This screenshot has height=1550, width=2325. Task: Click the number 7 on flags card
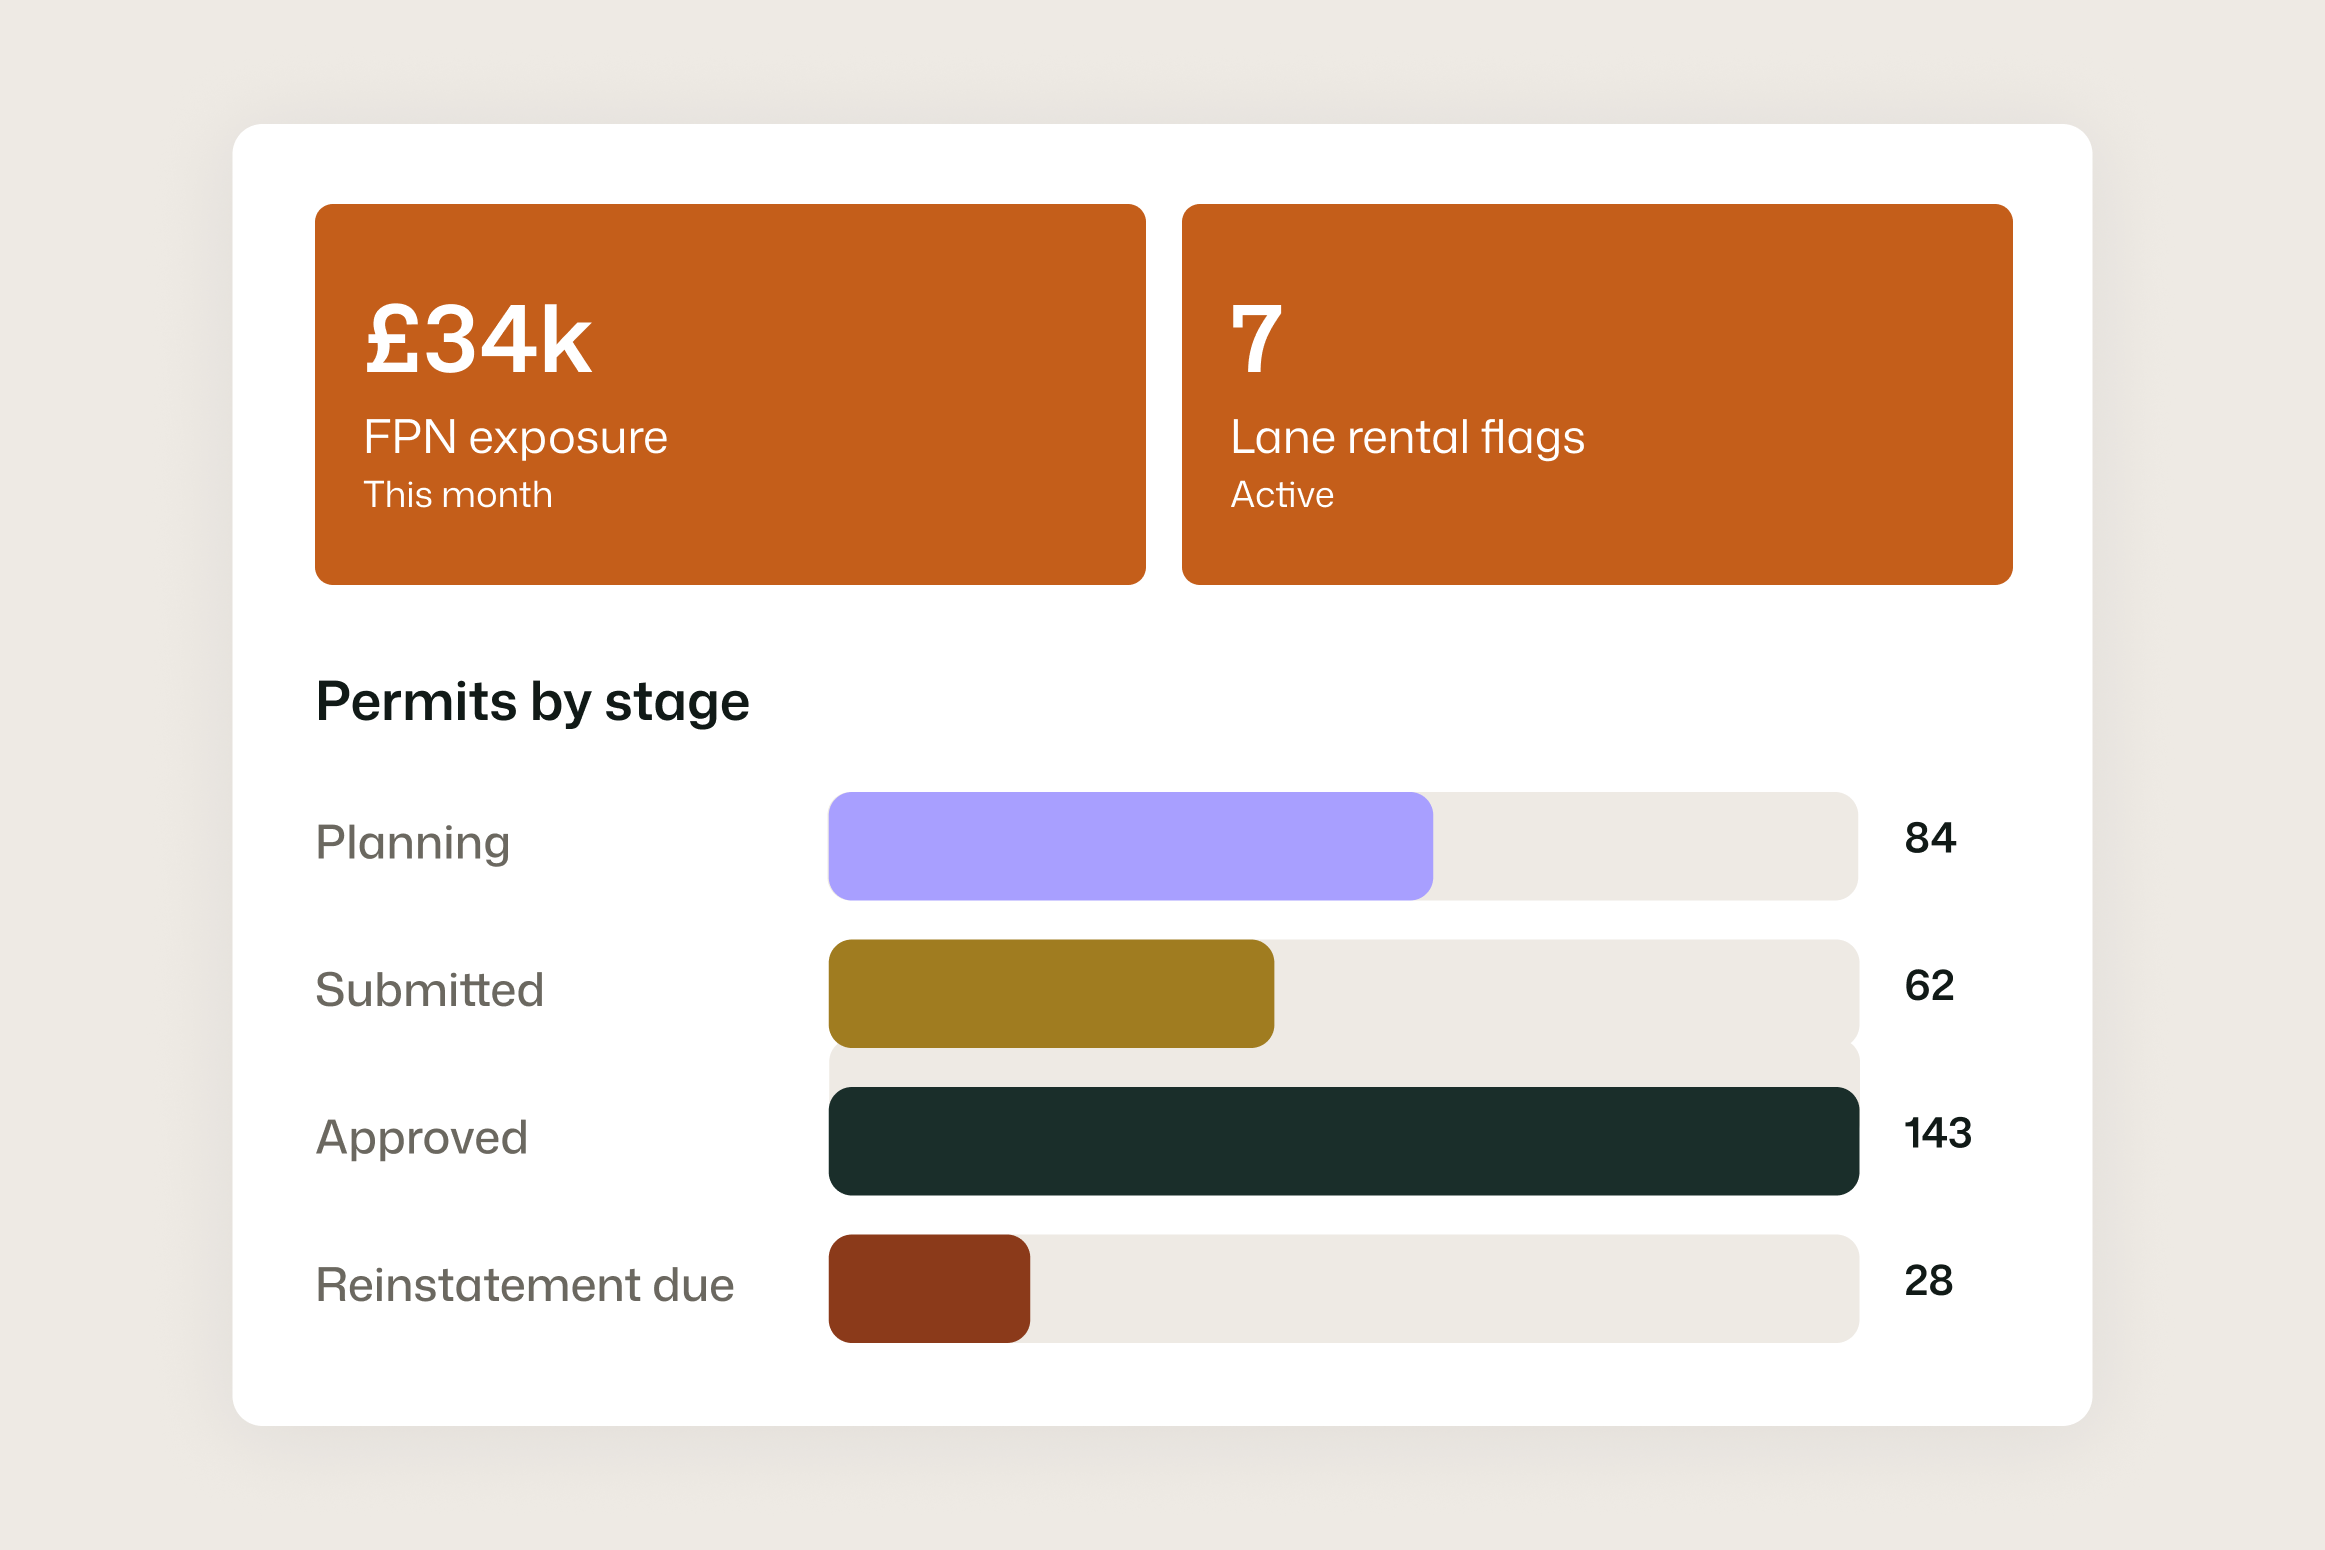click(1256, 341)
